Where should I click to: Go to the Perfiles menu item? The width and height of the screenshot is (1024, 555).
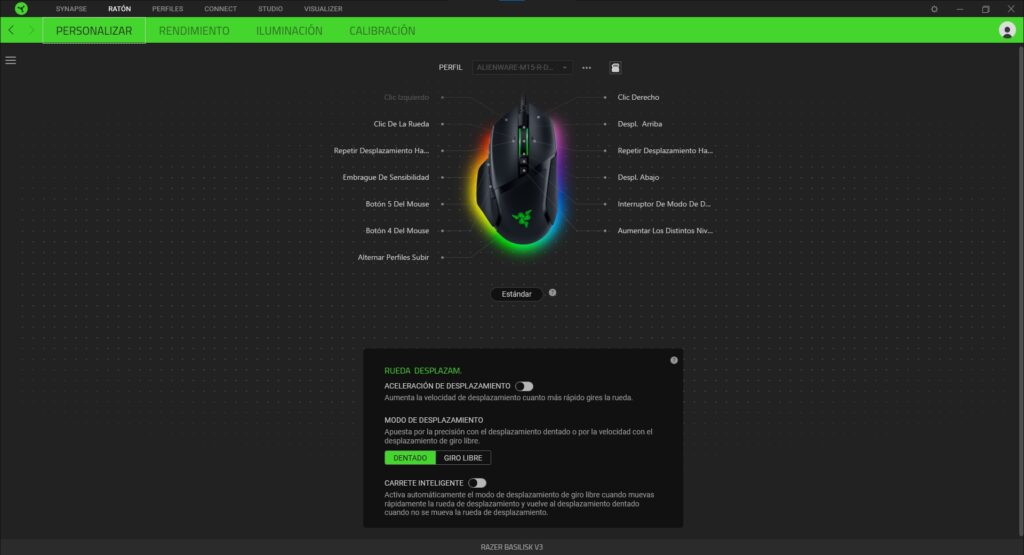[x=167, y=9]
